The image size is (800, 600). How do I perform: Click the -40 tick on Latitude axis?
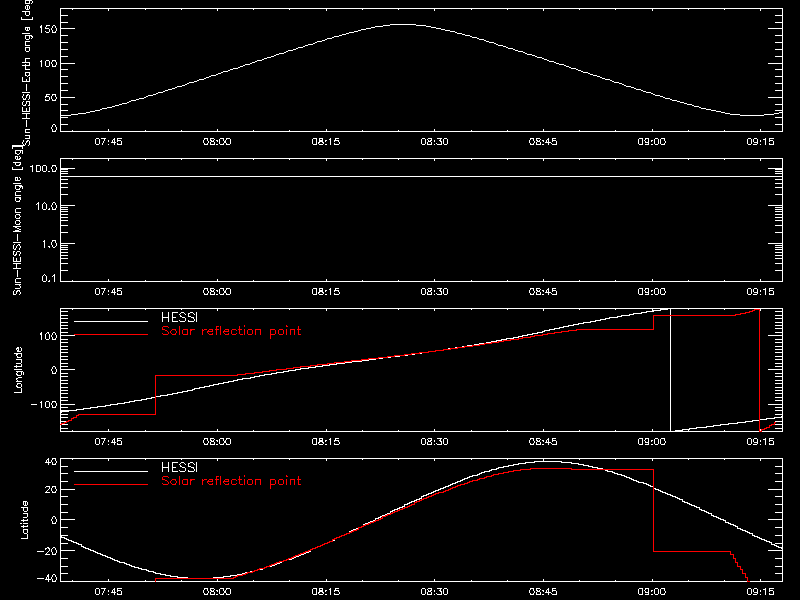[47, 579]
